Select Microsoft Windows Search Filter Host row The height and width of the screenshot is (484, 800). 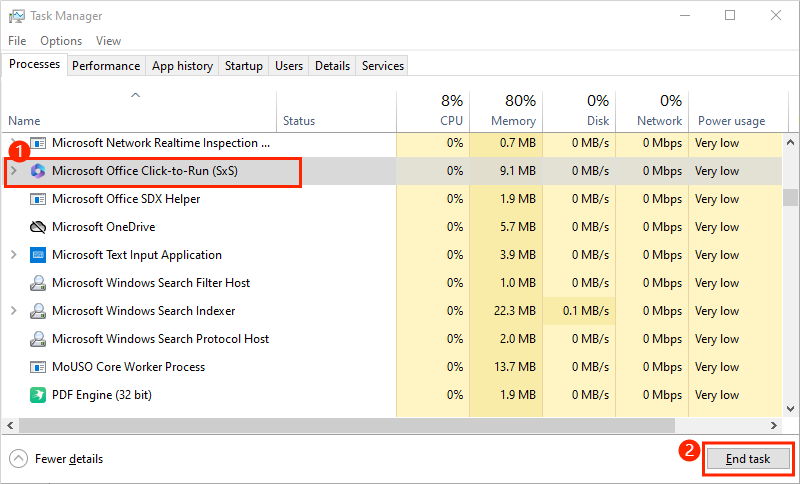(391, 283)
